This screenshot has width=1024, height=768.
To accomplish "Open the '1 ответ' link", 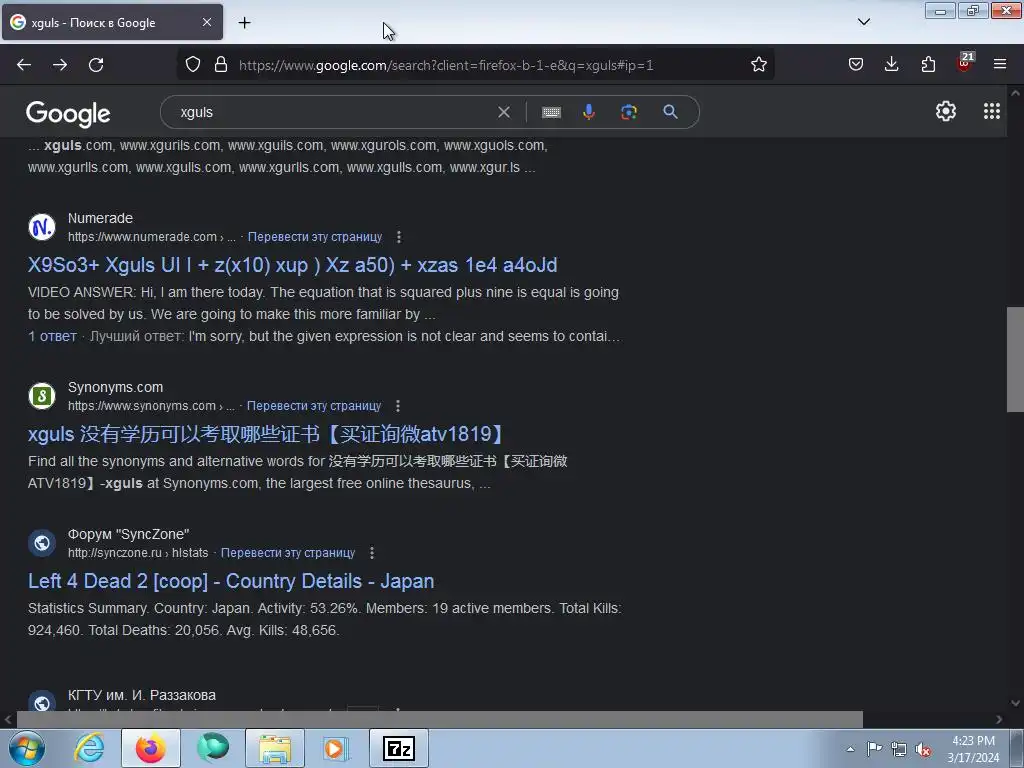I will [52, 336].
